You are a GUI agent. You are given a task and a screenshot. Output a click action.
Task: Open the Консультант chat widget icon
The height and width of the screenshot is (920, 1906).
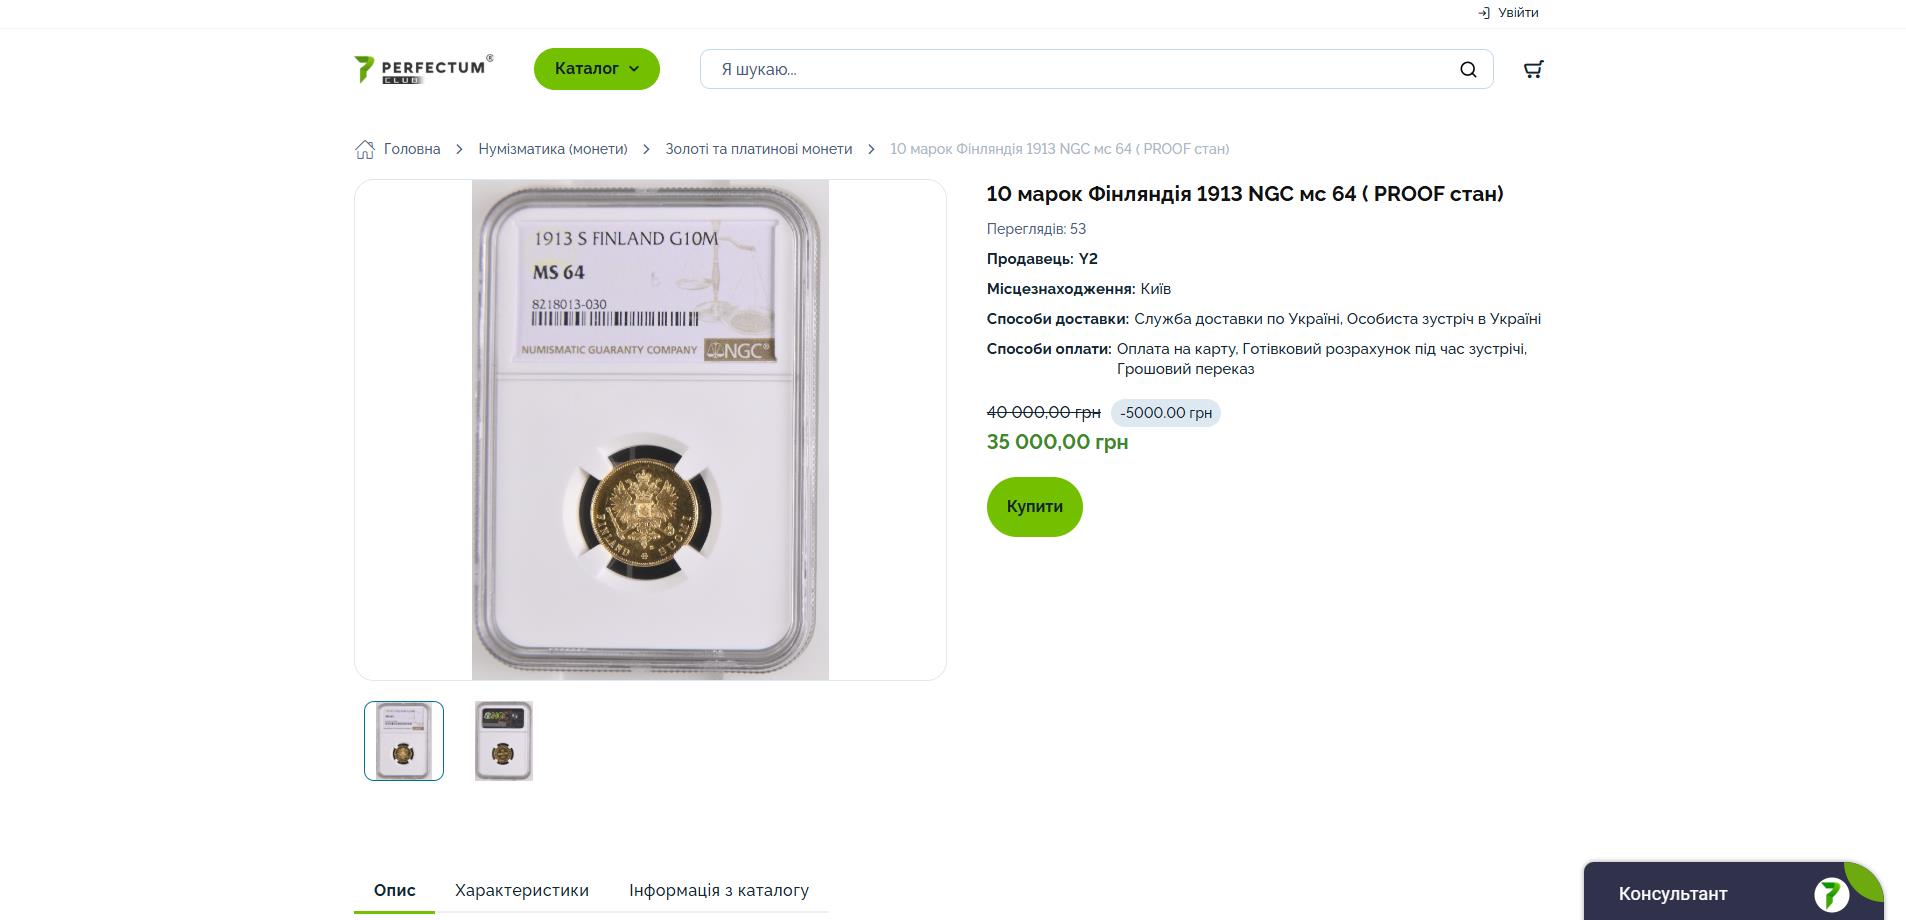(x=1831, y=894)
